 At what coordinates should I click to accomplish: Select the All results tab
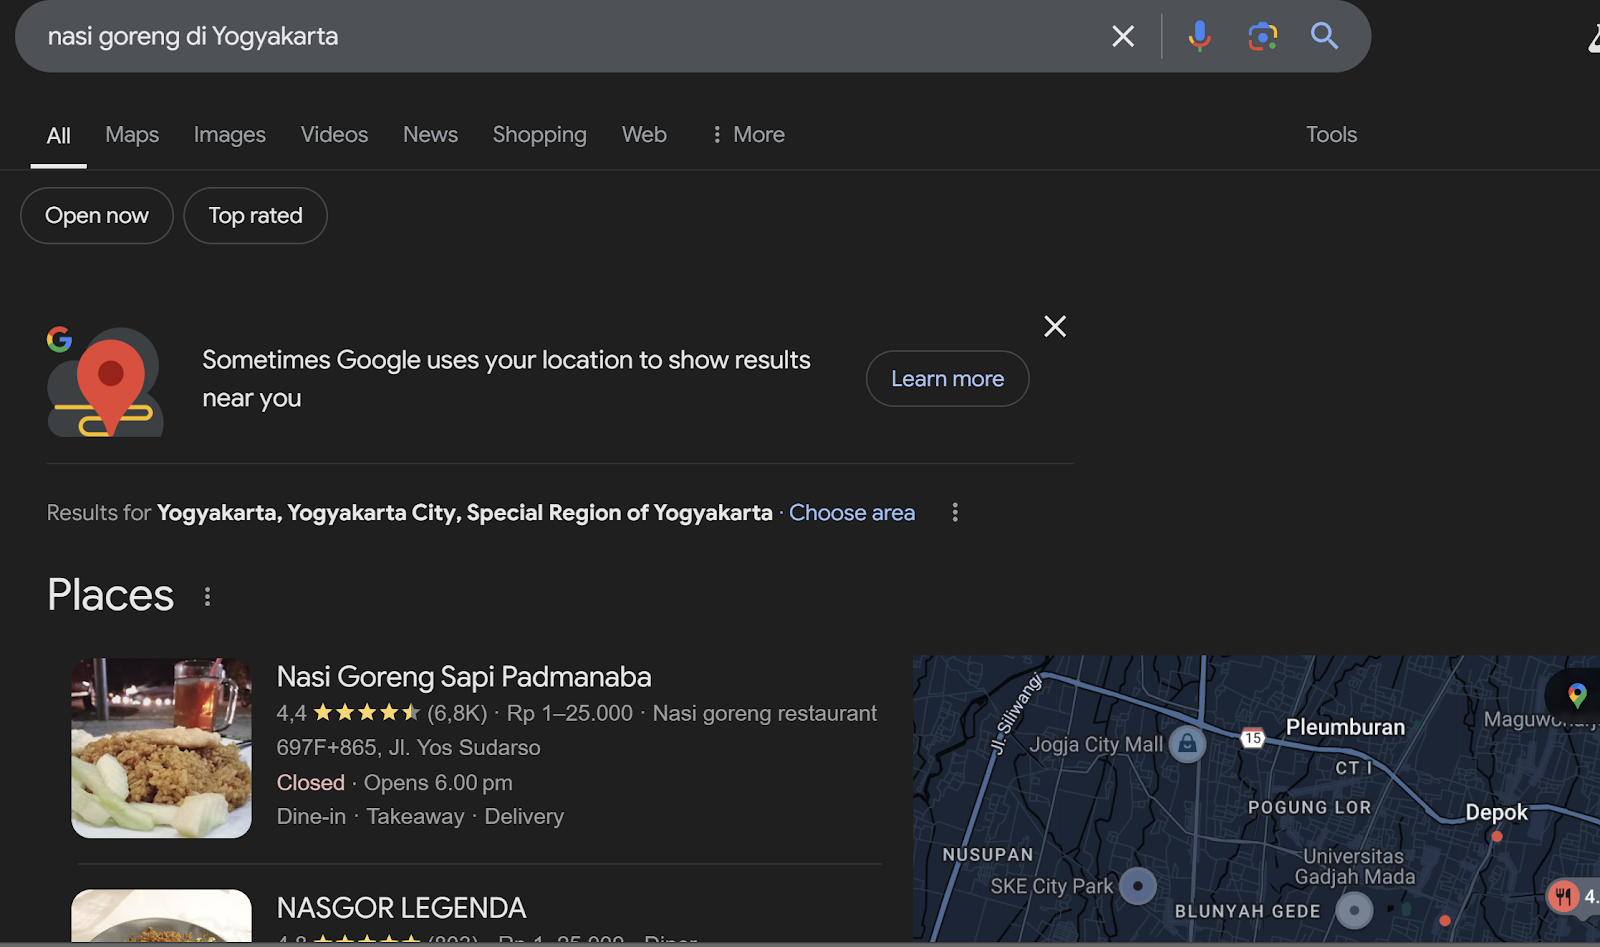tap(59, 135)
